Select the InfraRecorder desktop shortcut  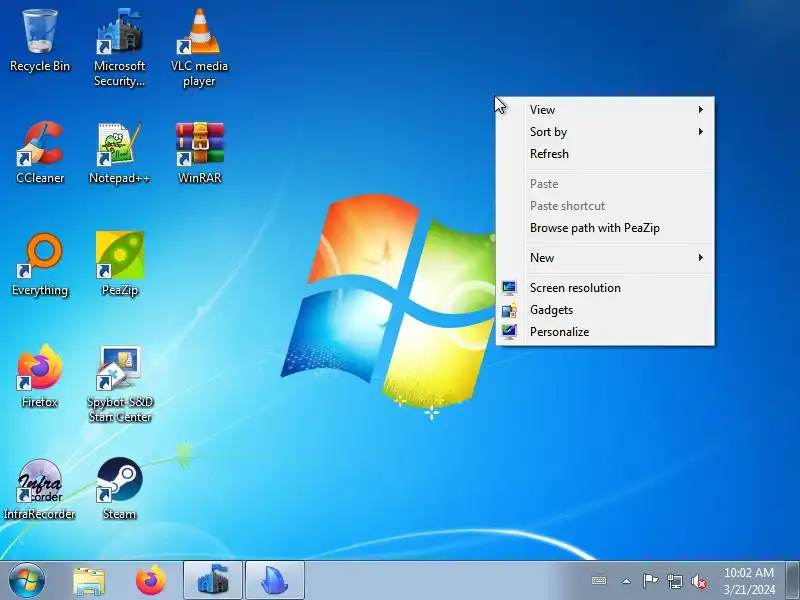[x=40, y=489]
